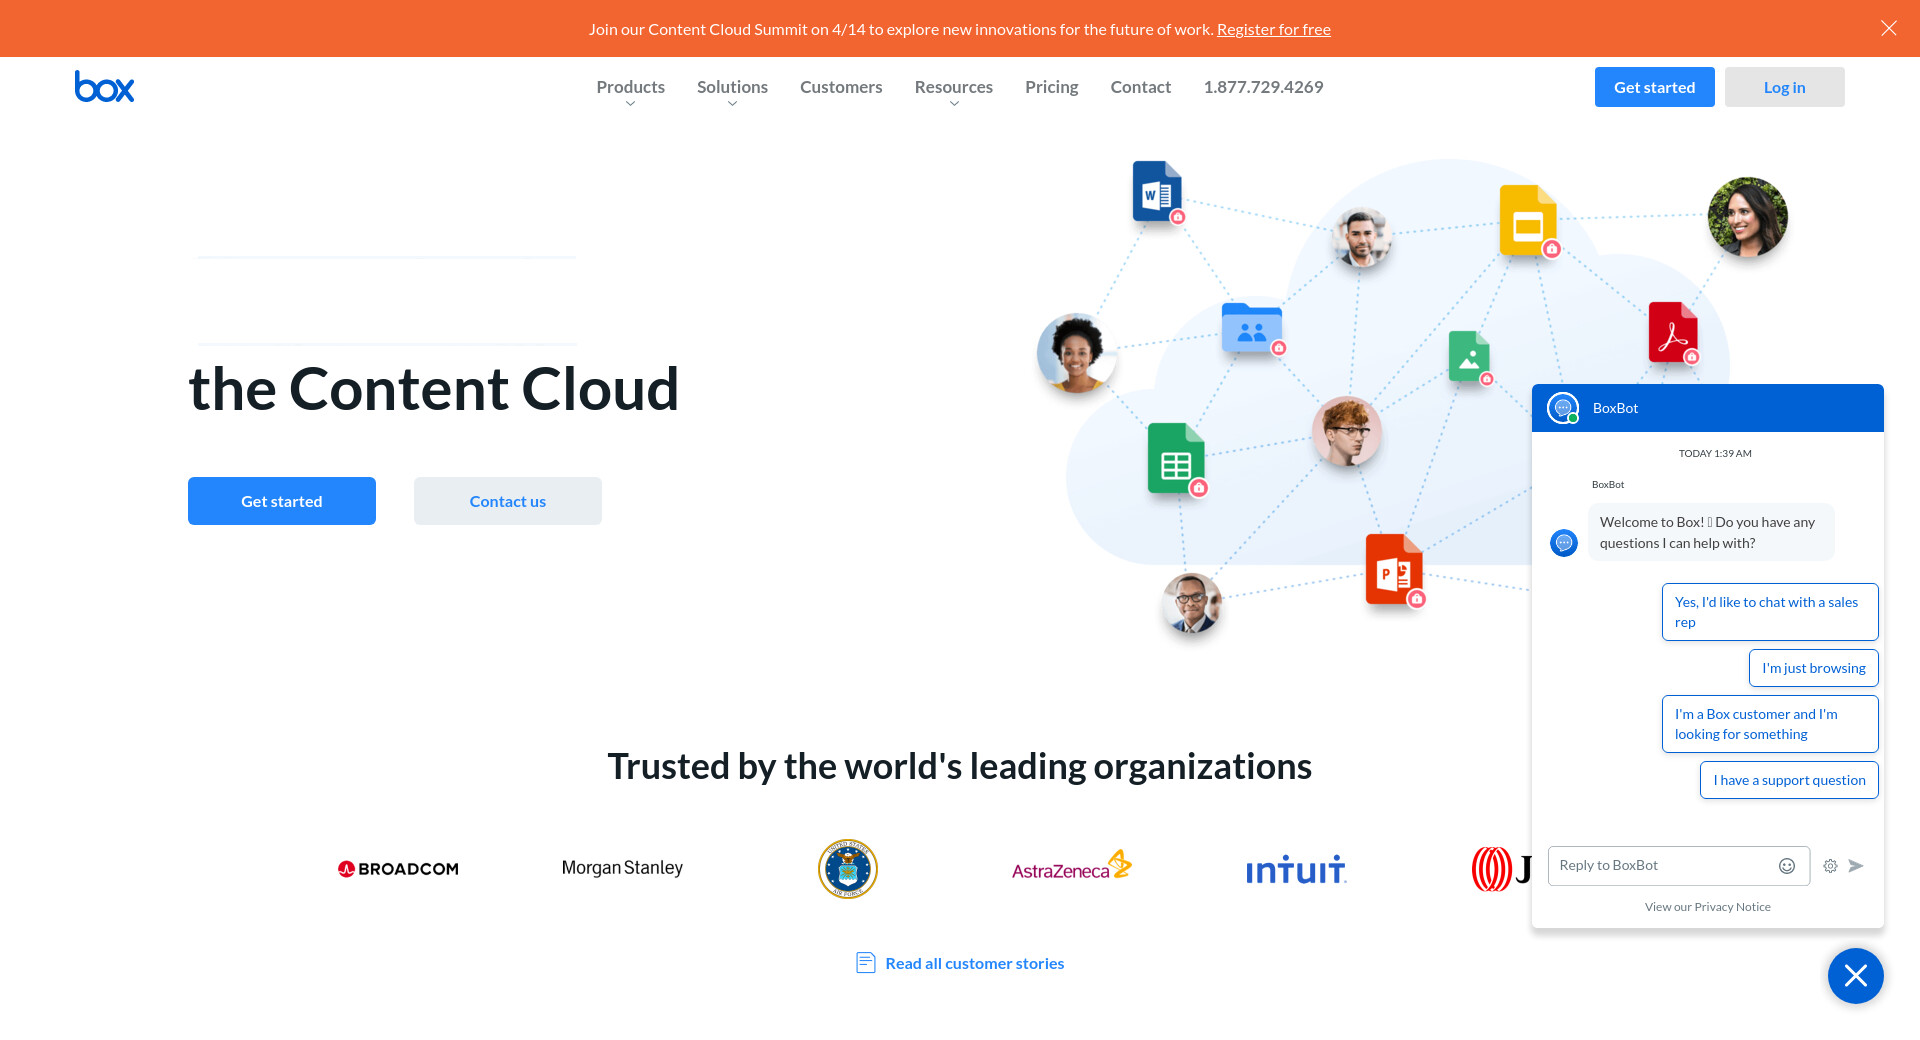Screen dimensions: 1920x1040
Task: Click the send message arrow icon
Action: (x=1856, y=866)
